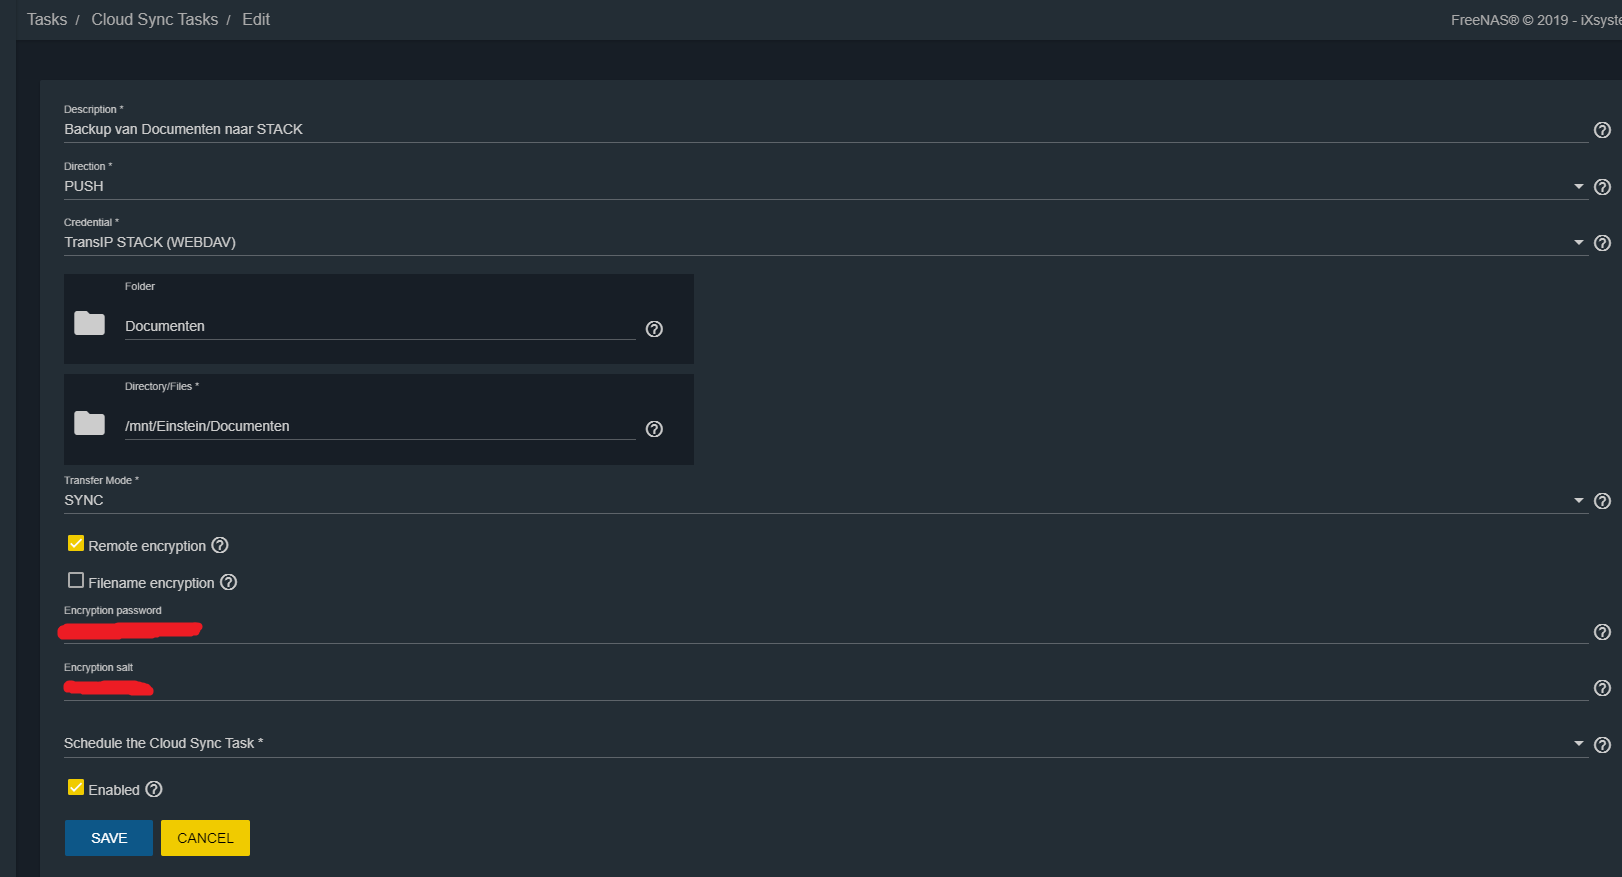
Task: Show help for the Credential field
Action: (x=1602, y=243)
